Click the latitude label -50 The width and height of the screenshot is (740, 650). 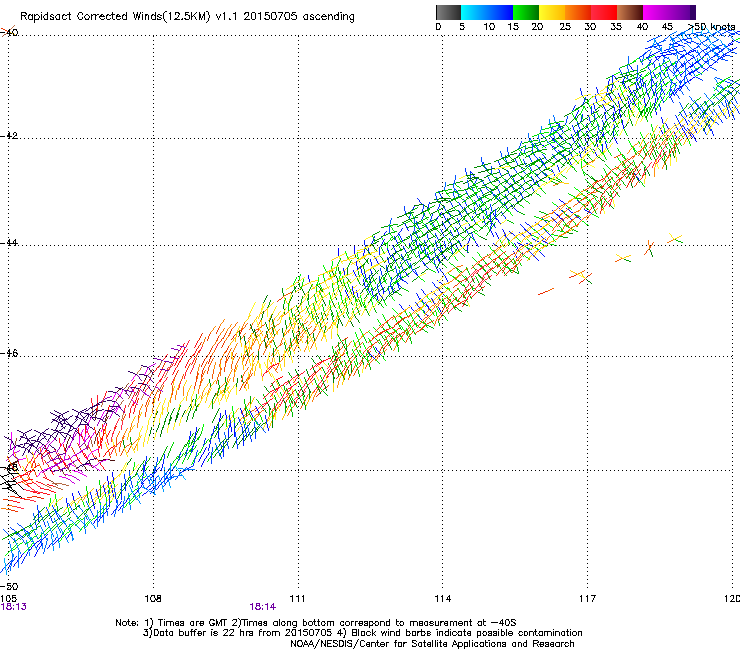pos(9,587)
